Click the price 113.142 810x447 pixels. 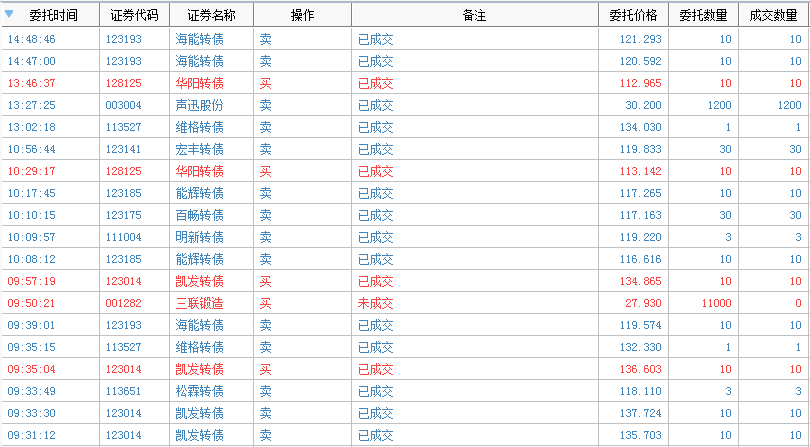641,171
